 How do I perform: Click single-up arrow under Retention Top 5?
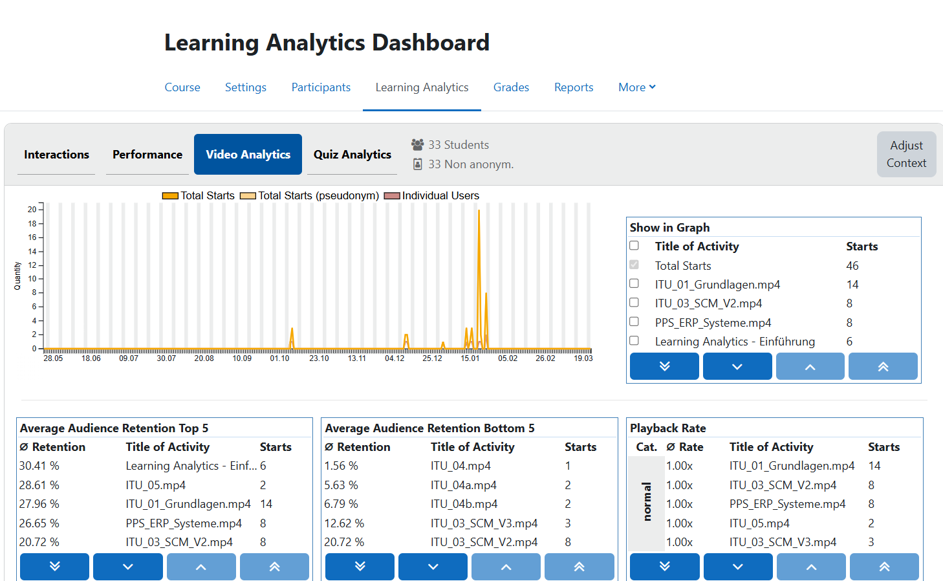[x=201, y=567]
